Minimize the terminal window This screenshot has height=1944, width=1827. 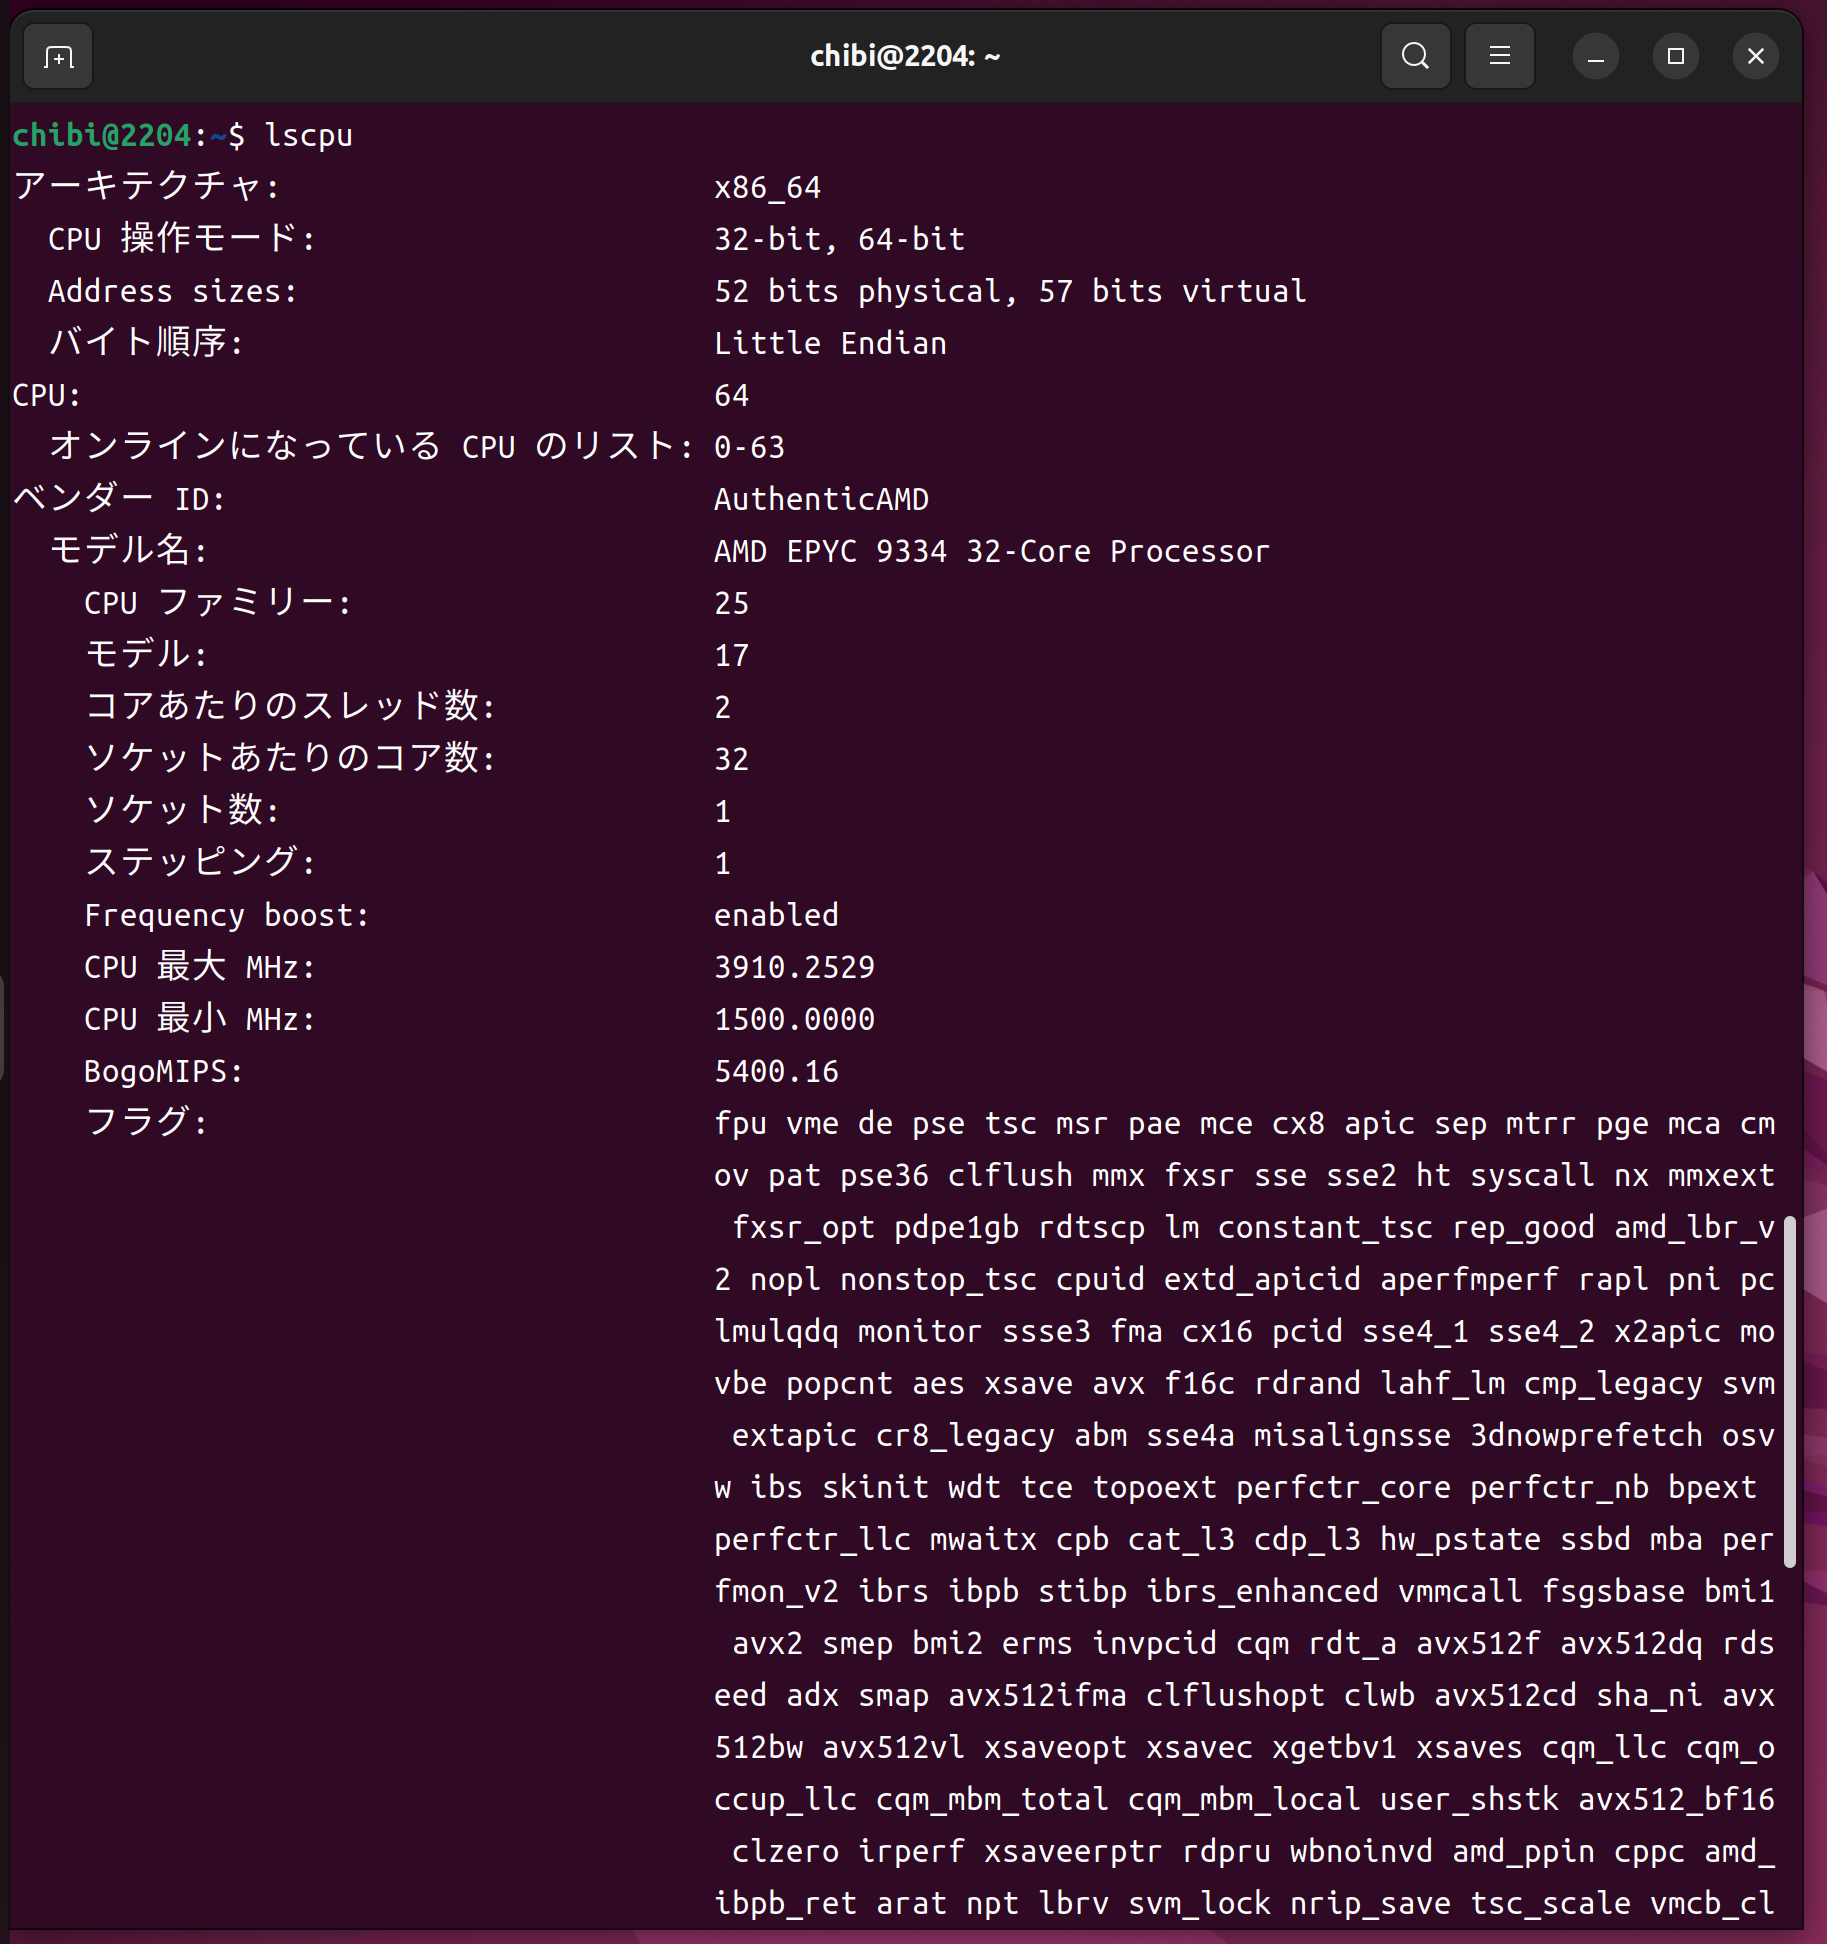point(1595,57)
